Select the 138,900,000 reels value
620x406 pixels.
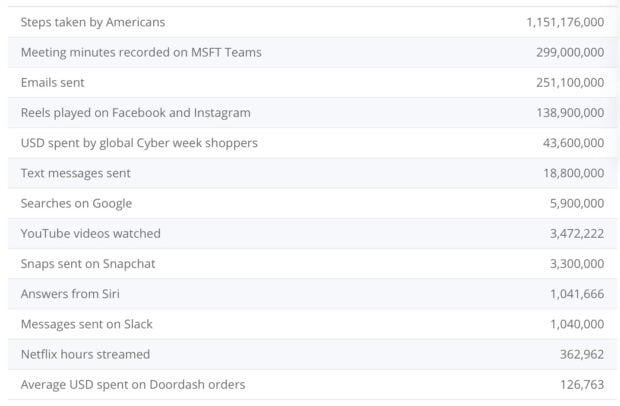[569, 113]
